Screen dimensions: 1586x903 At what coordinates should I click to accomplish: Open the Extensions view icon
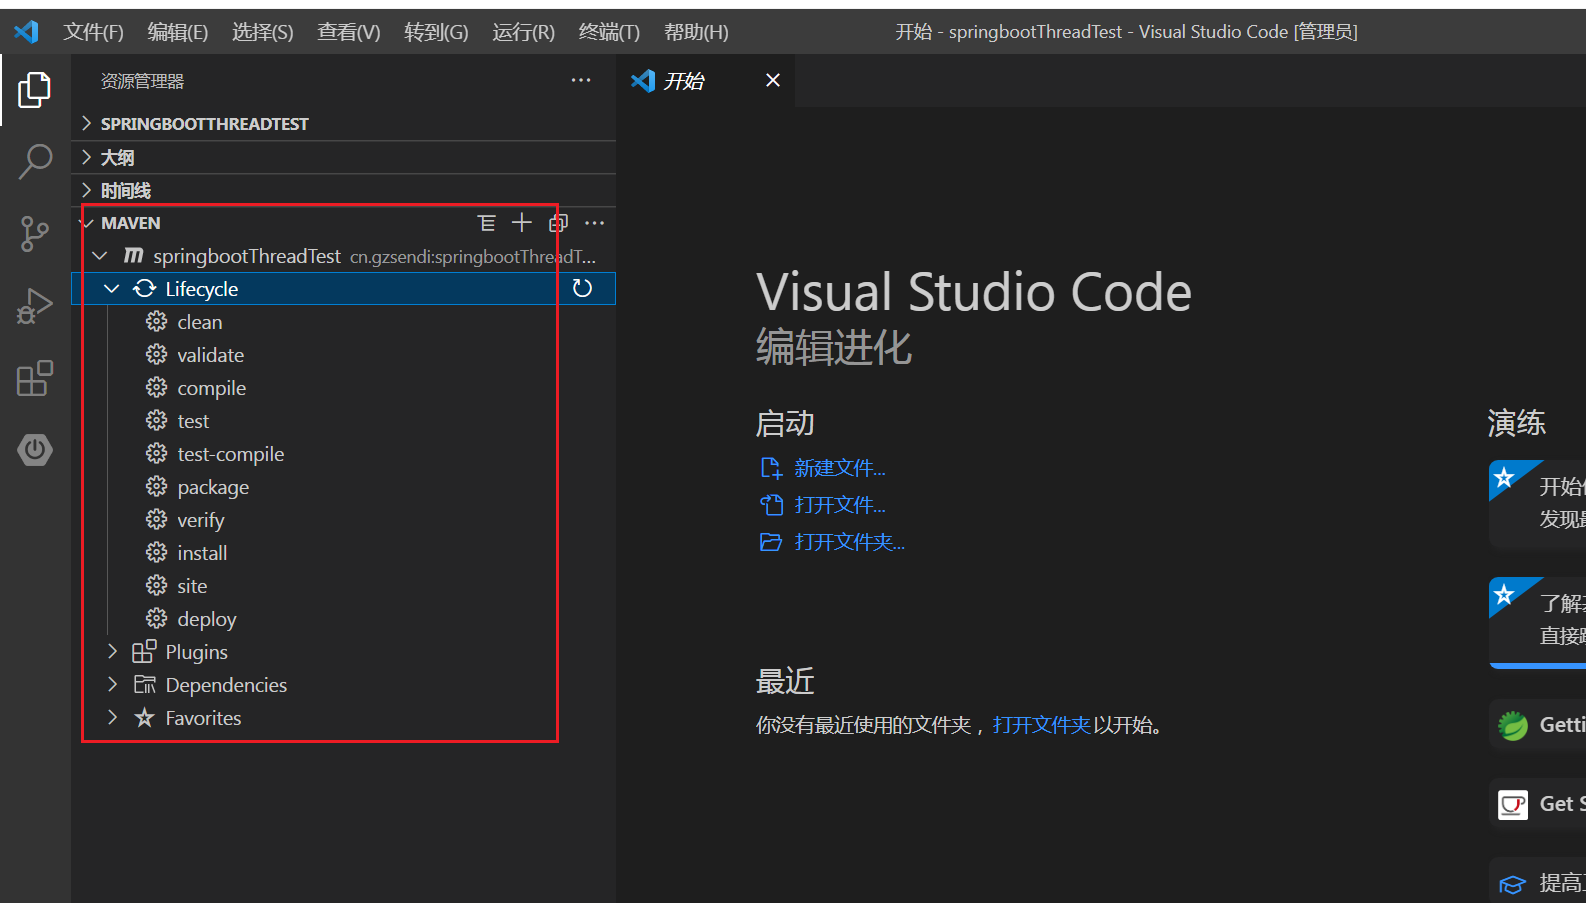pyautogui.click(x=34, y=378)
